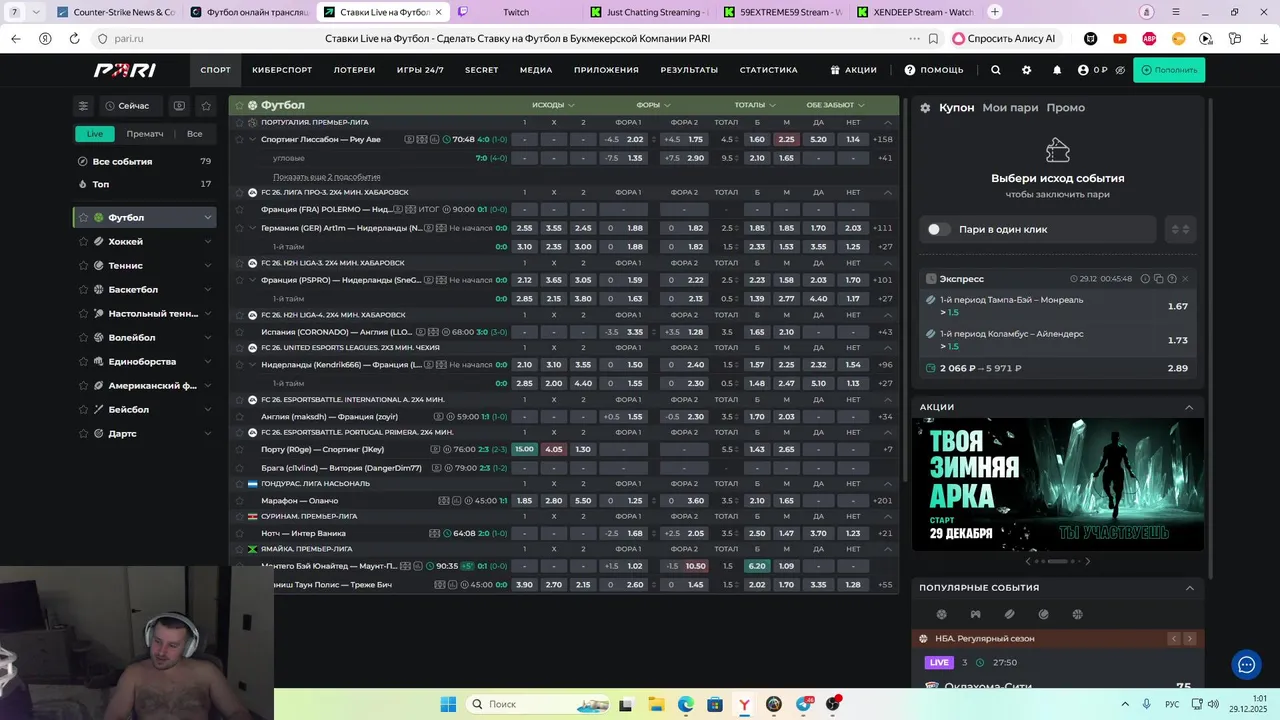Open File Explorer from the taskbar
The height and width of the screenshot is (720, 1280).
point(656,704)
